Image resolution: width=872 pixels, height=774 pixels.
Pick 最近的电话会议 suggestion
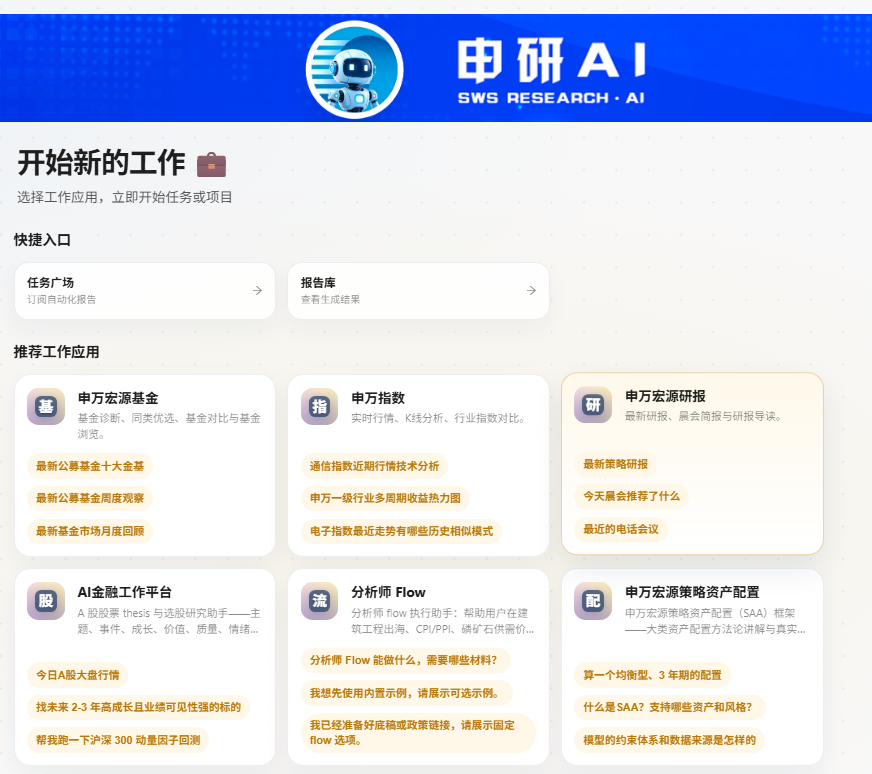click(621, 529)
